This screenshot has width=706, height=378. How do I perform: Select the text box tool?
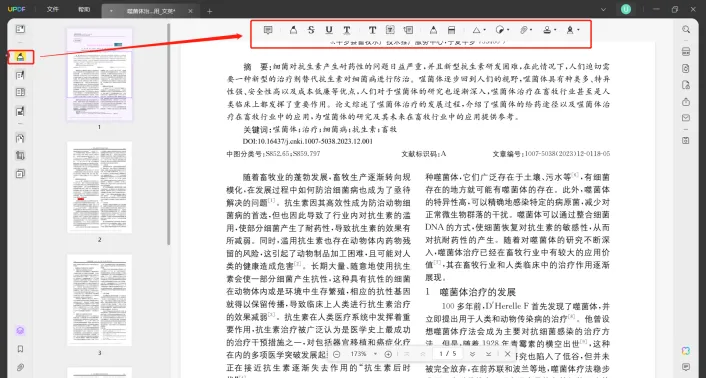390,30
